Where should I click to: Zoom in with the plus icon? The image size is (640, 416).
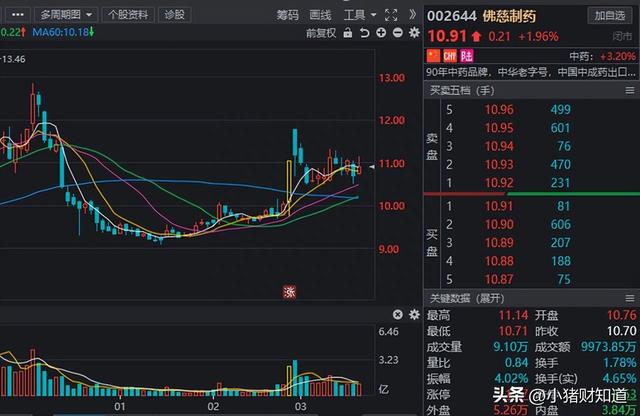[381, 33]
